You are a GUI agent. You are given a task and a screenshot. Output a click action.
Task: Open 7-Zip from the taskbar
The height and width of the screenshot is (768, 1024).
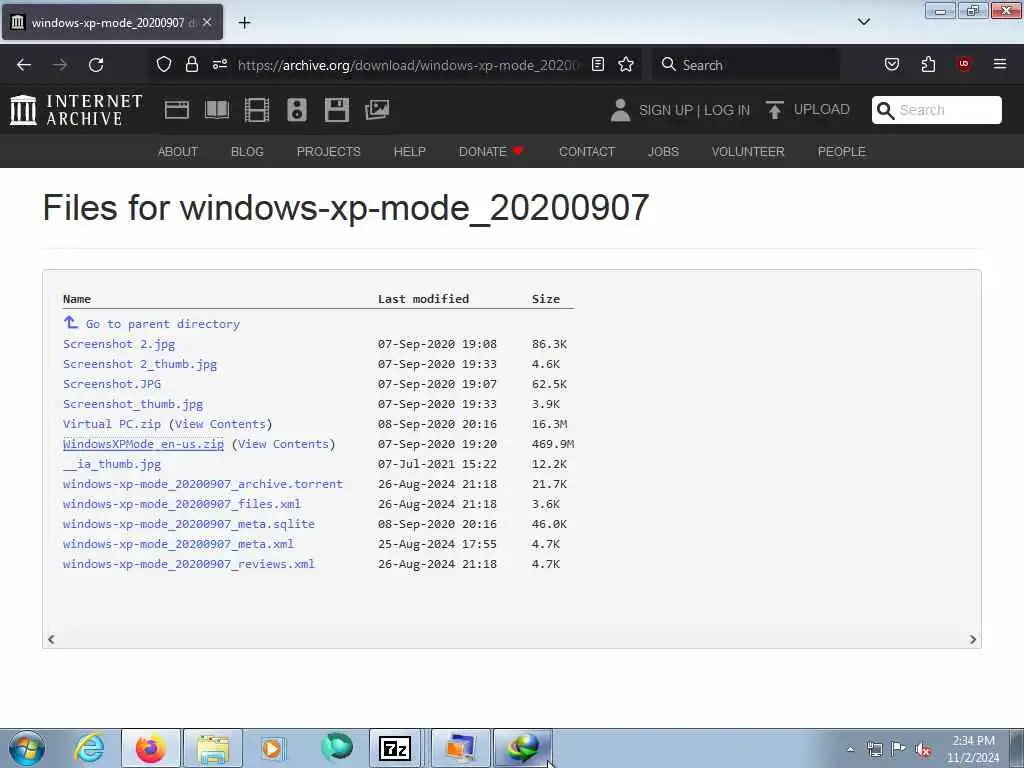(x=395, y=748)
